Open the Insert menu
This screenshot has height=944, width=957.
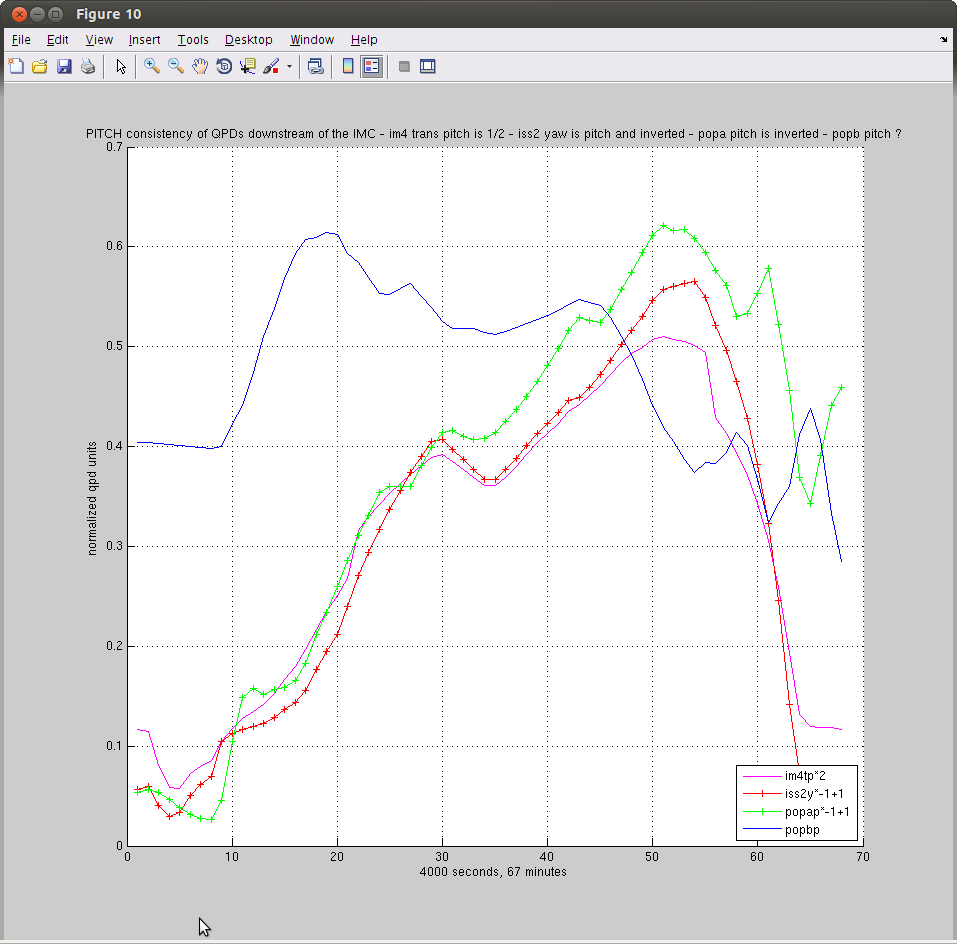[x=144, y=40]
